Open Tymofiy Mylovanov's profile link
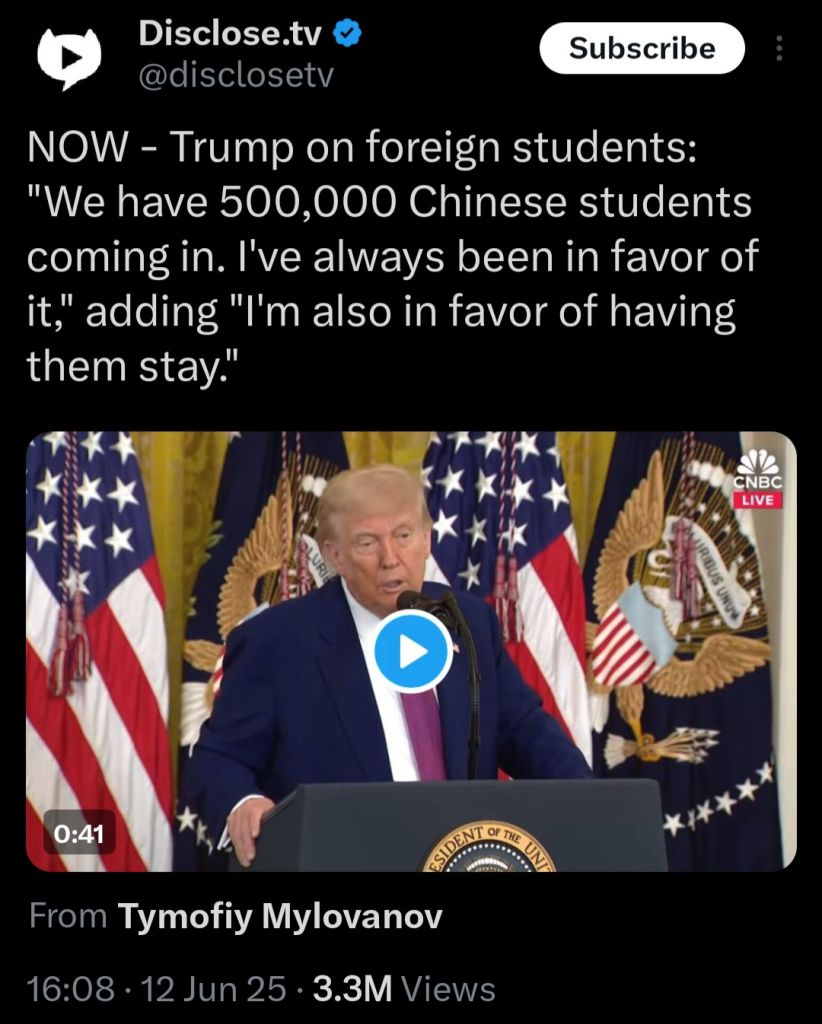822x1024 pixels. [x=280, y=916]
